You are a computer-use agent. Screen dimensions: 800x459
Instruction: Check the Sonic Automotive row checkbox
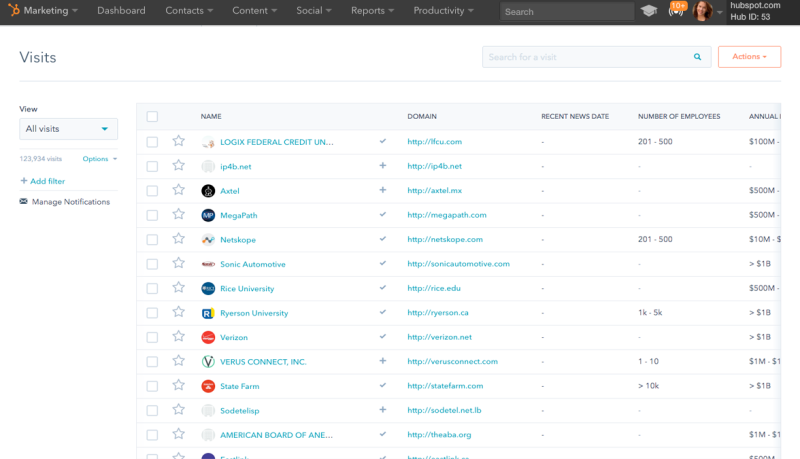(x=152, y=264)
